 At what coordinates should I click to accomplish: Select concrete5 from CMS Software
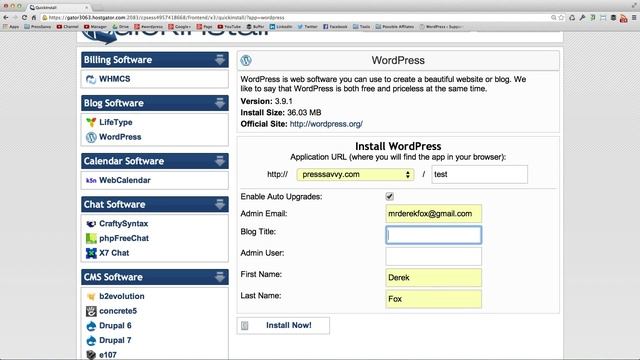point(118,311)
